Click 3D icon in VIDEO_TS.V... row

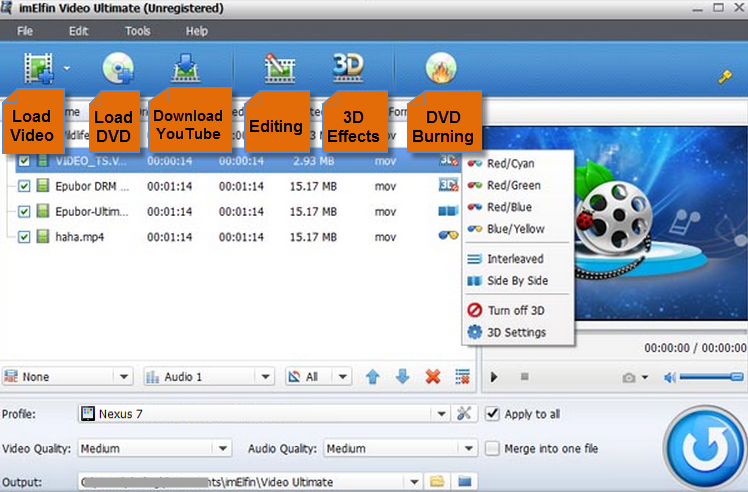(448, 160)
